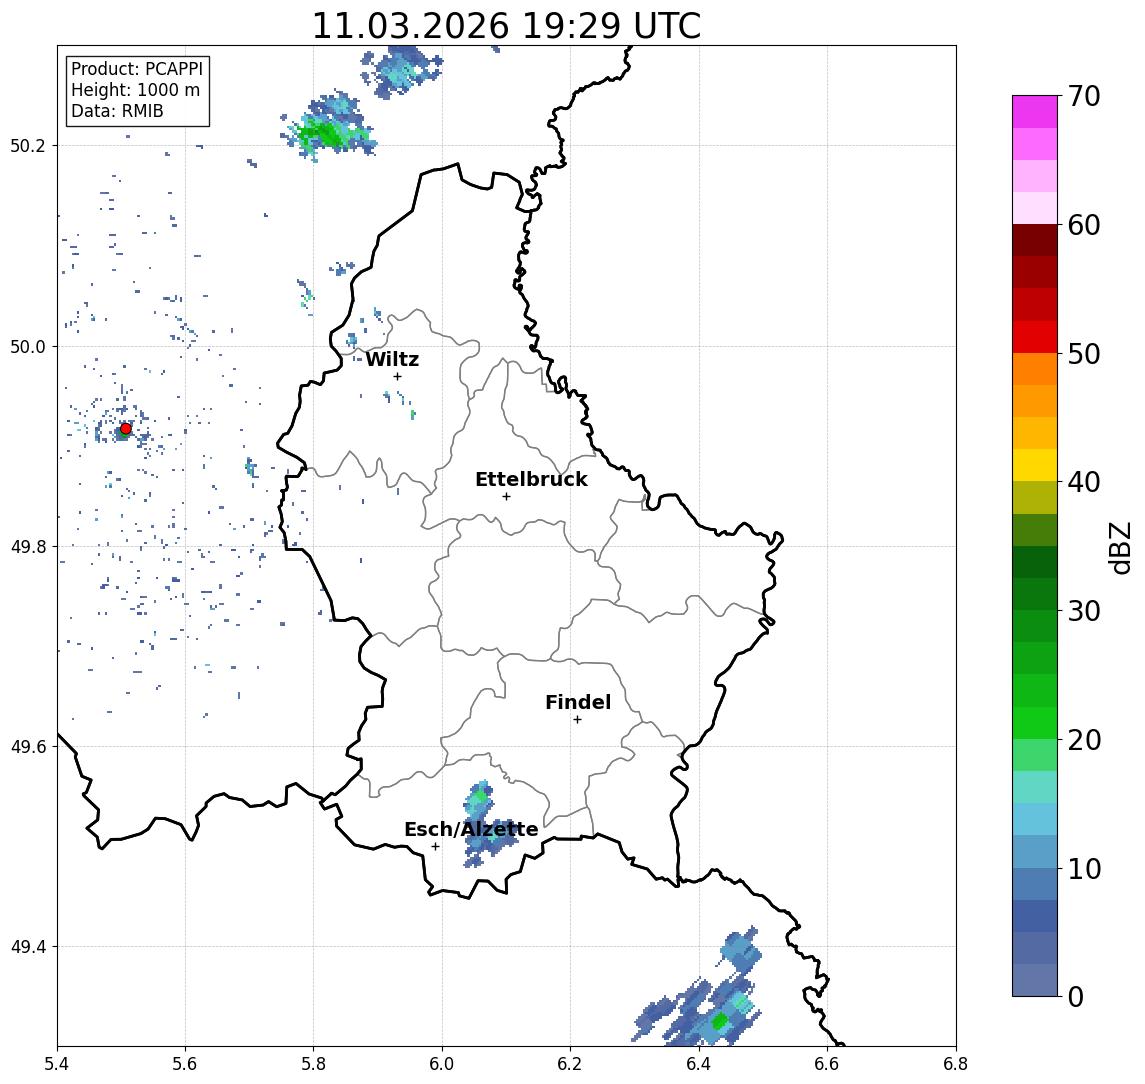Click the longitude label 5.6
This screenshot has height=1084, width=1145.
(185, 1064)
